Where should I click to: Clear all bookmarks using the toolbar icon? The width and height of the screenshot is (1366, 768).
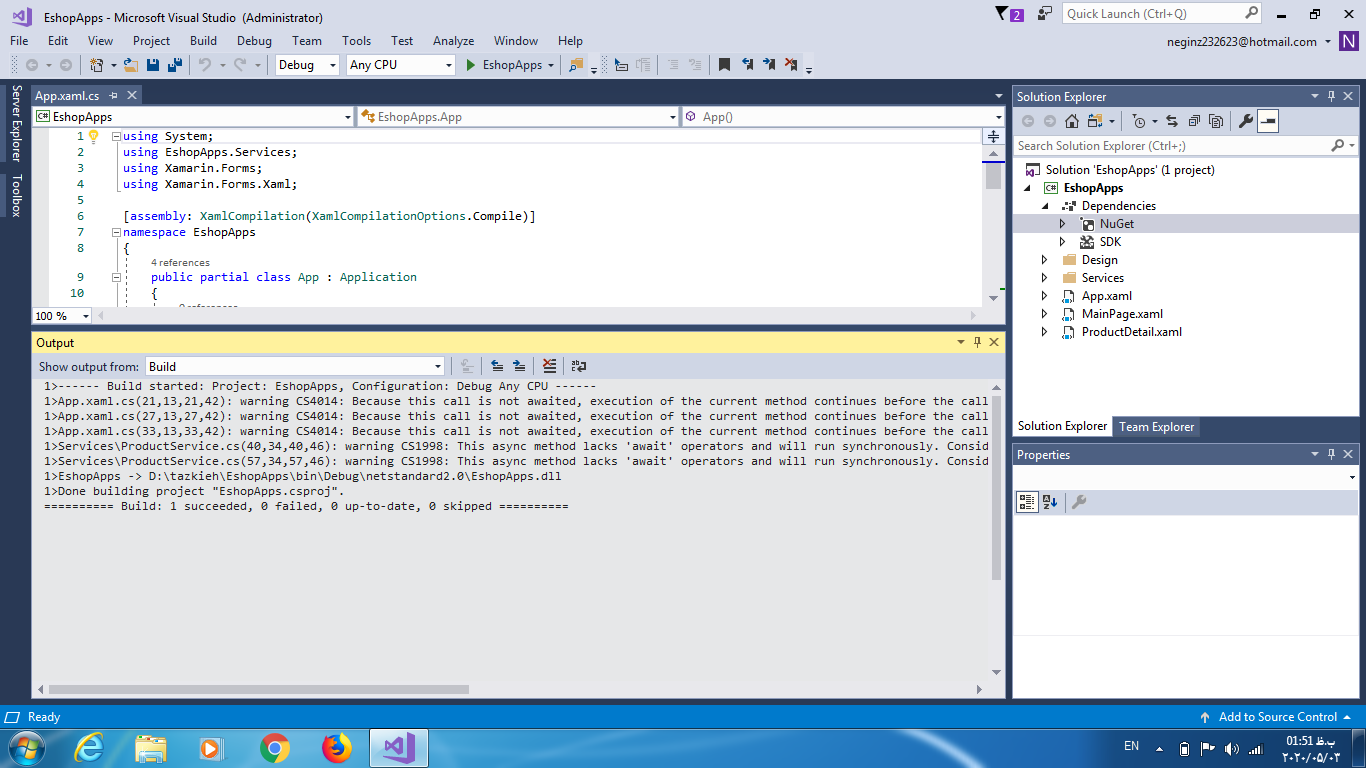pos(791,65)
